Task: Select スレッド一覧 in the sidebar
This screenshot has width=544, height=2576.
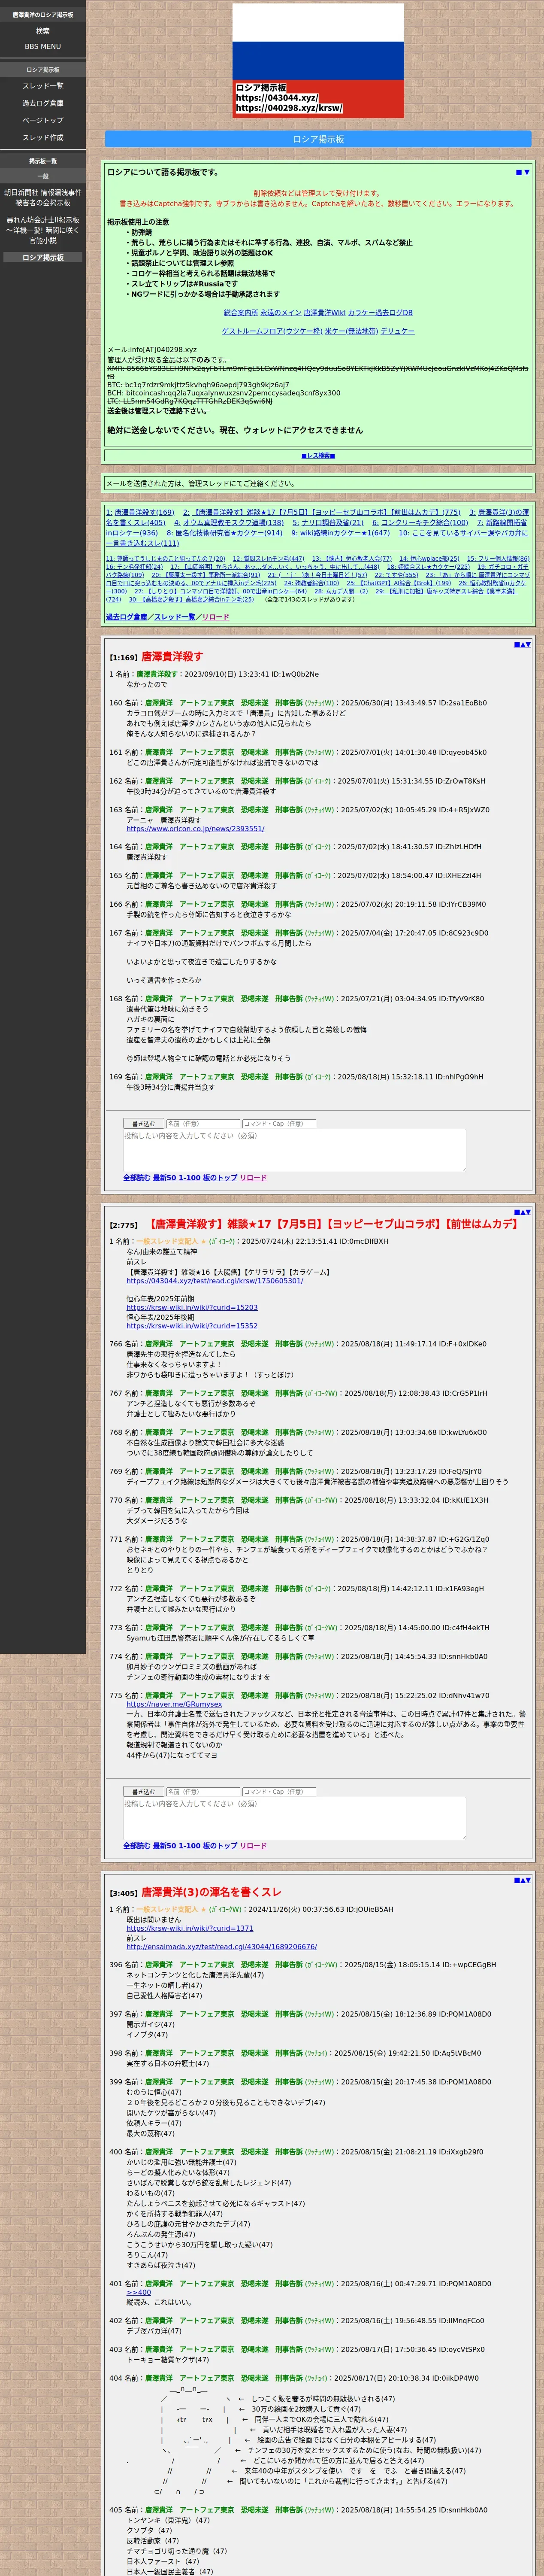Action: pos(43,86)
